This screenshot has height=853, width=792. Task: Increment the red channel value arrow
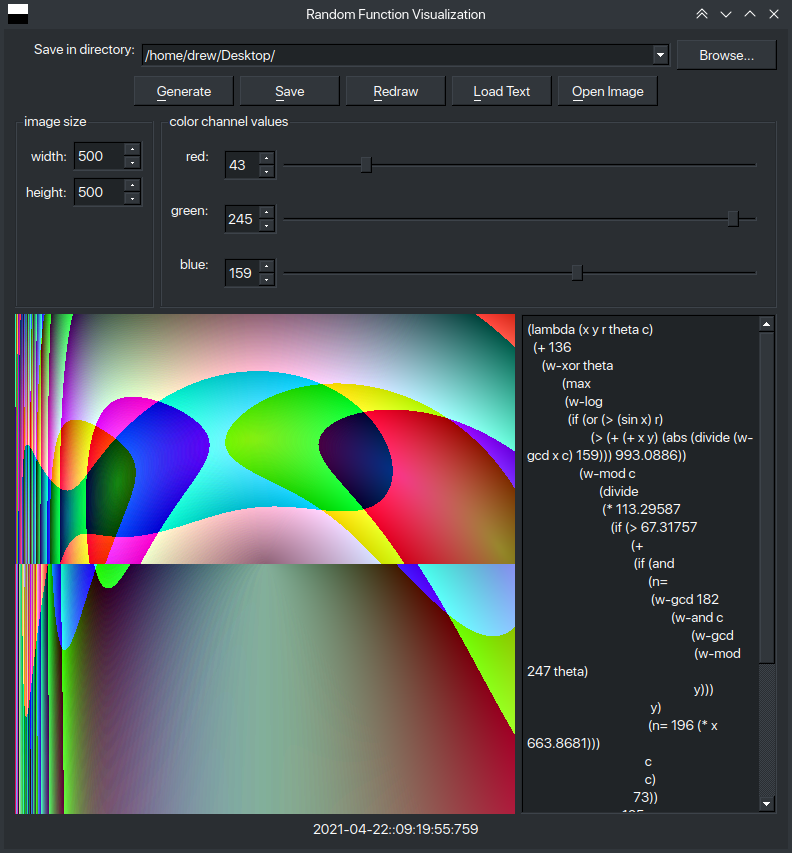pos(267,158)
